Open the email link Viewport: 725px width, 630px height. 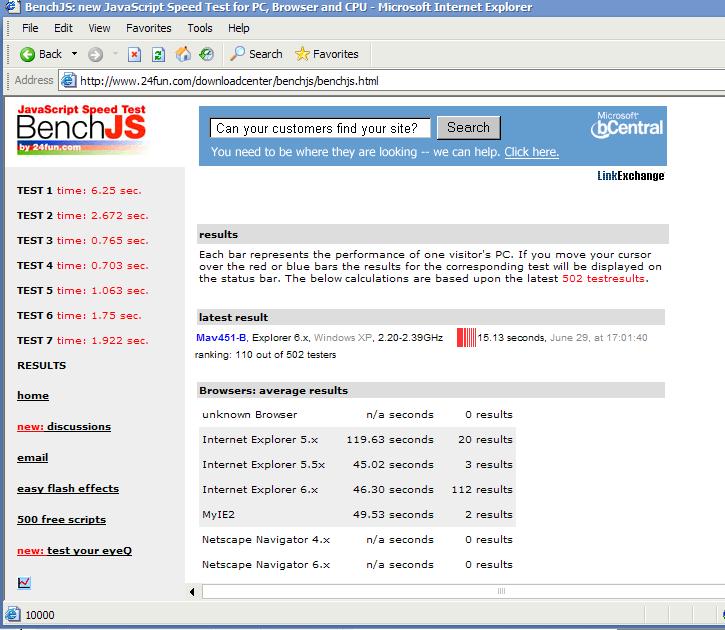click(x=32, y=458)
